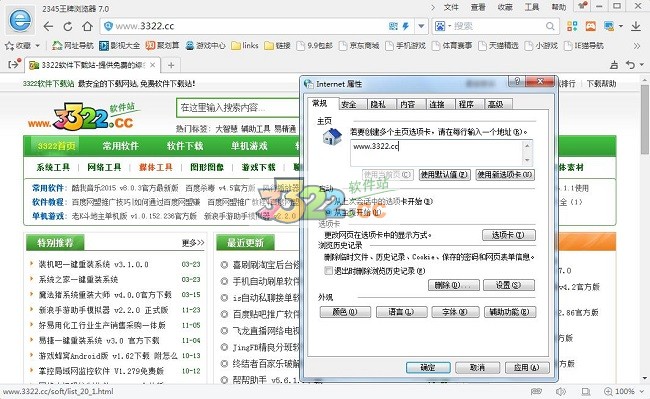
Task: Open the 网址导航 bookmark
Action: click(73, 46)
